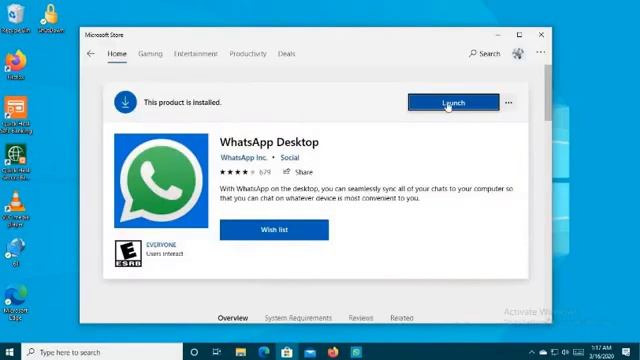Select the Firefox desktop shortcut

(x=16, y=65)
